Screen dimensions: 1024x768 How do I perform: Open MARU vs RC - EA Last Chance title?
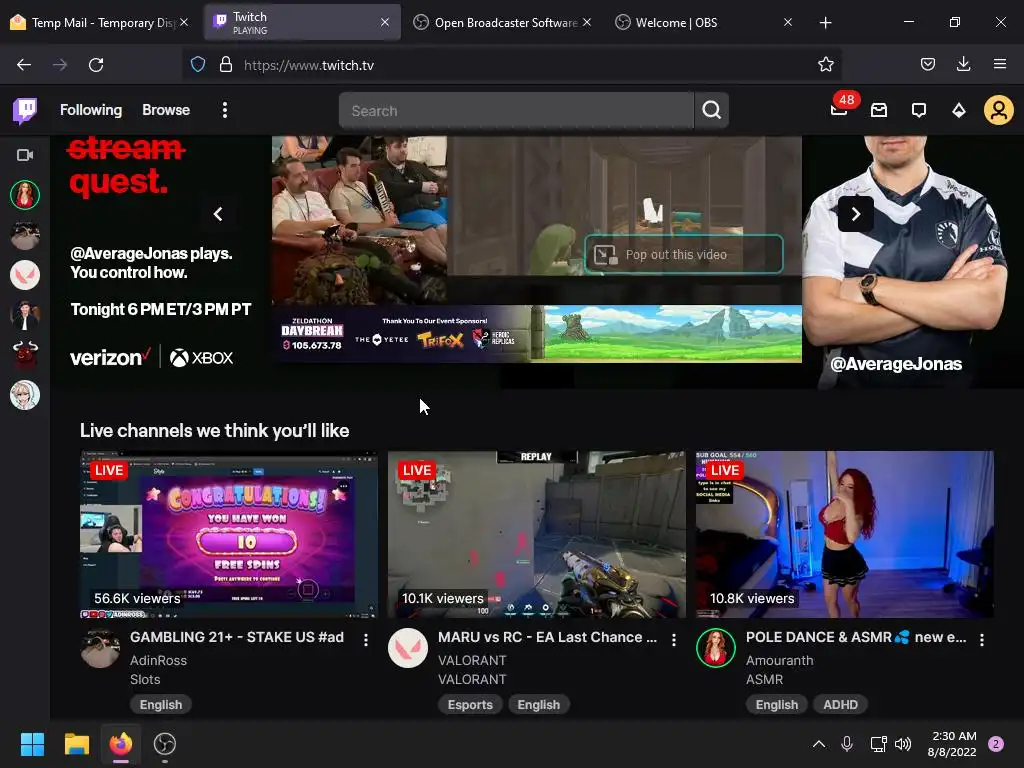(547, 637)
